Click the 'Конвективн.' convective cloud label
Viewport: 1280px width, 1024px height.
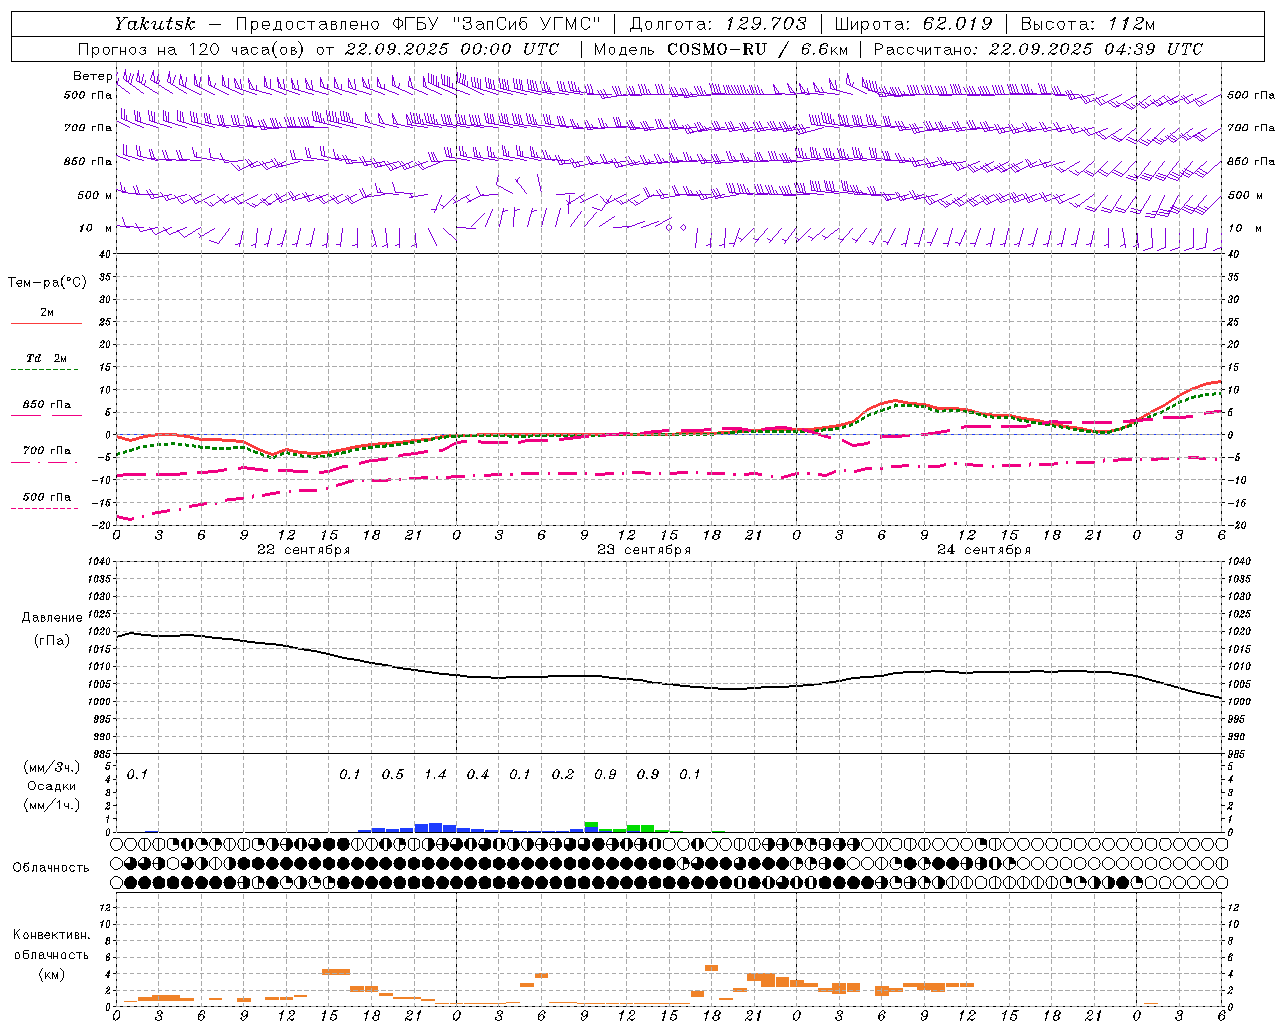tap(52, 935)
